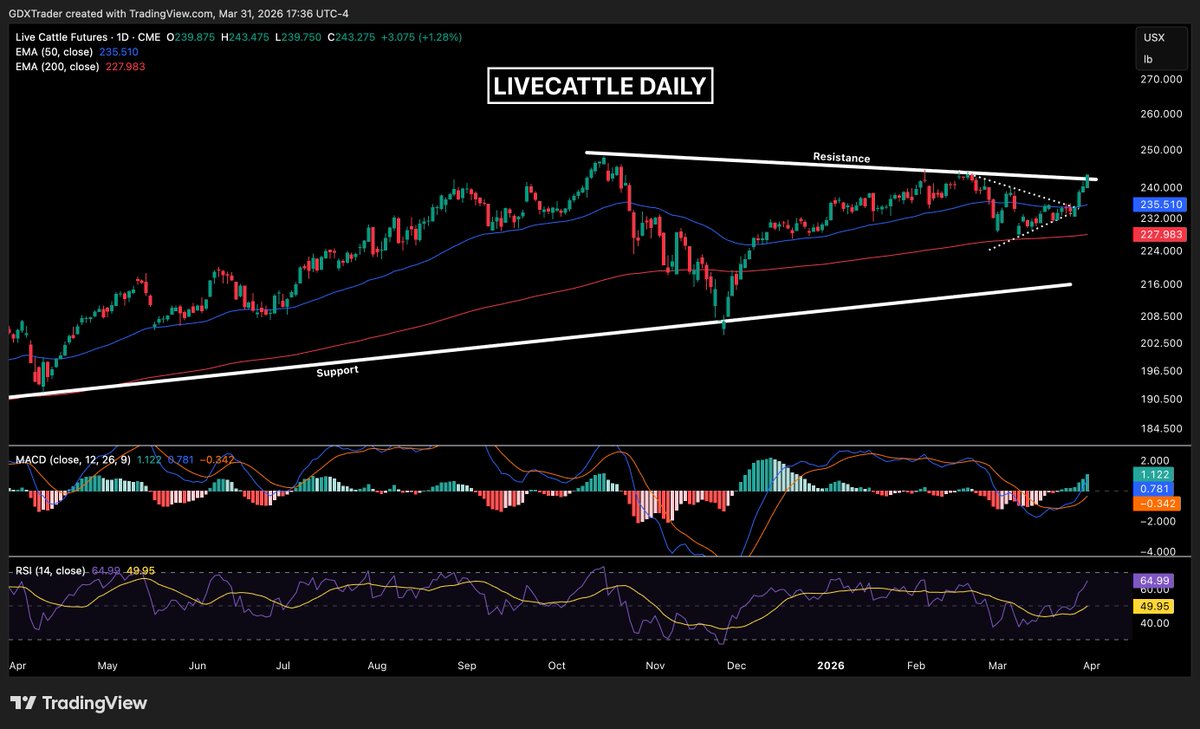Click the Mar label on time axis
The image size is (1200, 729).
click(998, 664)
